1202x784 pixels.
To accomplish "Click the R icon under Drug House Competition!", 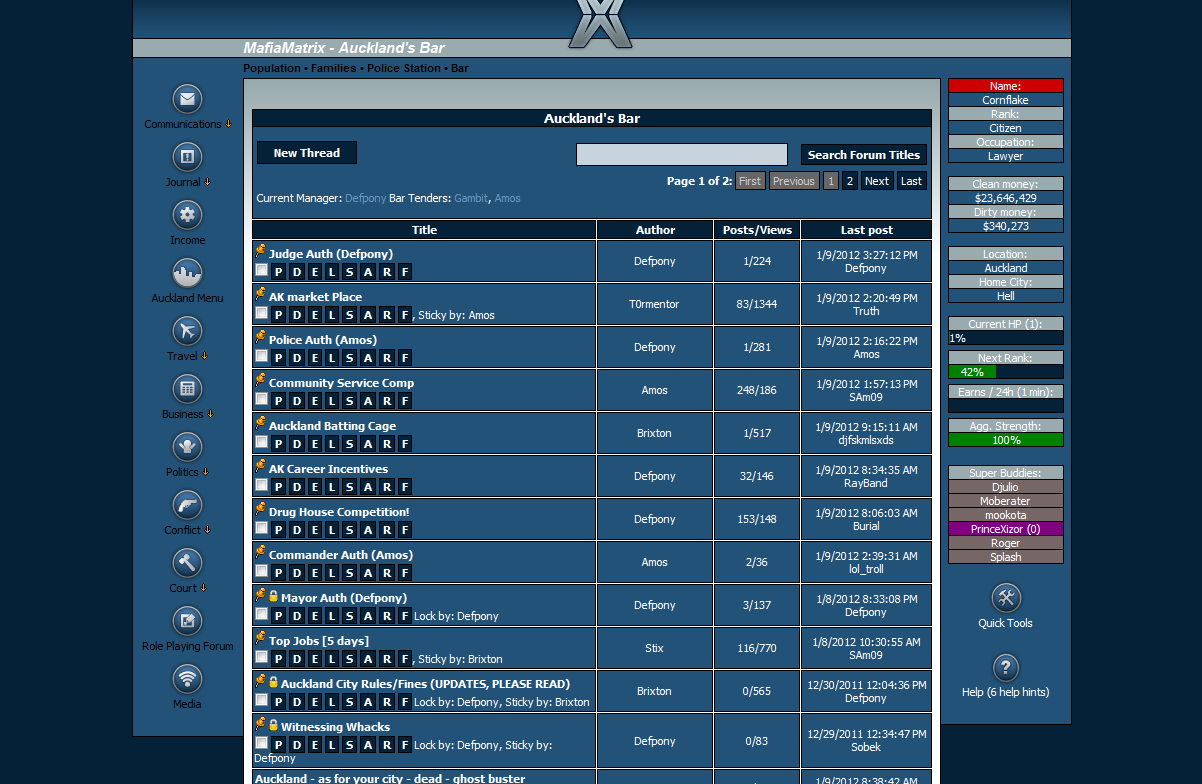I will 387,530.
